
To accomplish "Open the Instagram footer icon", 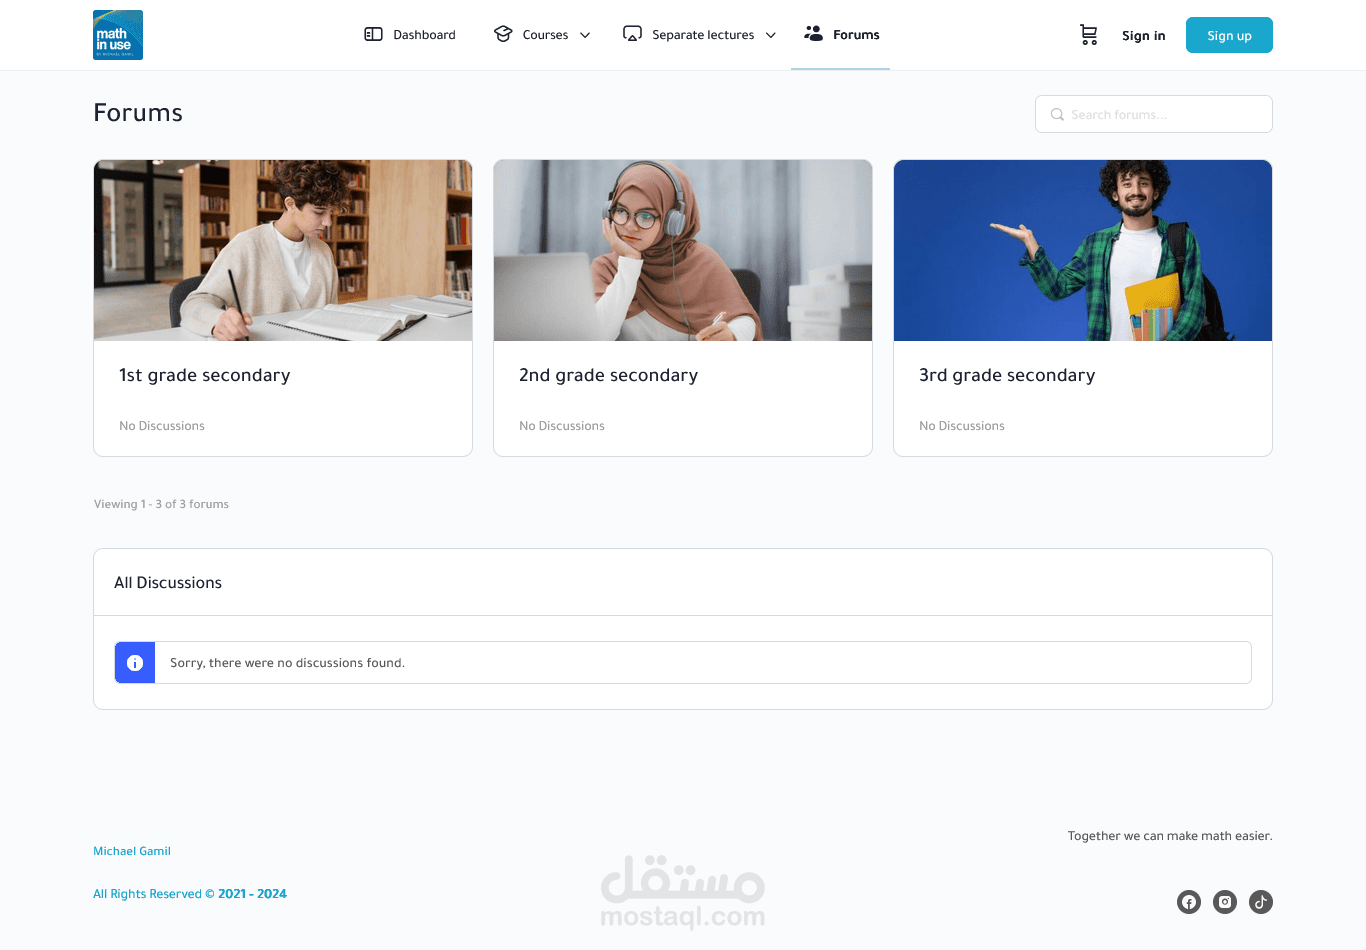I will [1225, 902].
